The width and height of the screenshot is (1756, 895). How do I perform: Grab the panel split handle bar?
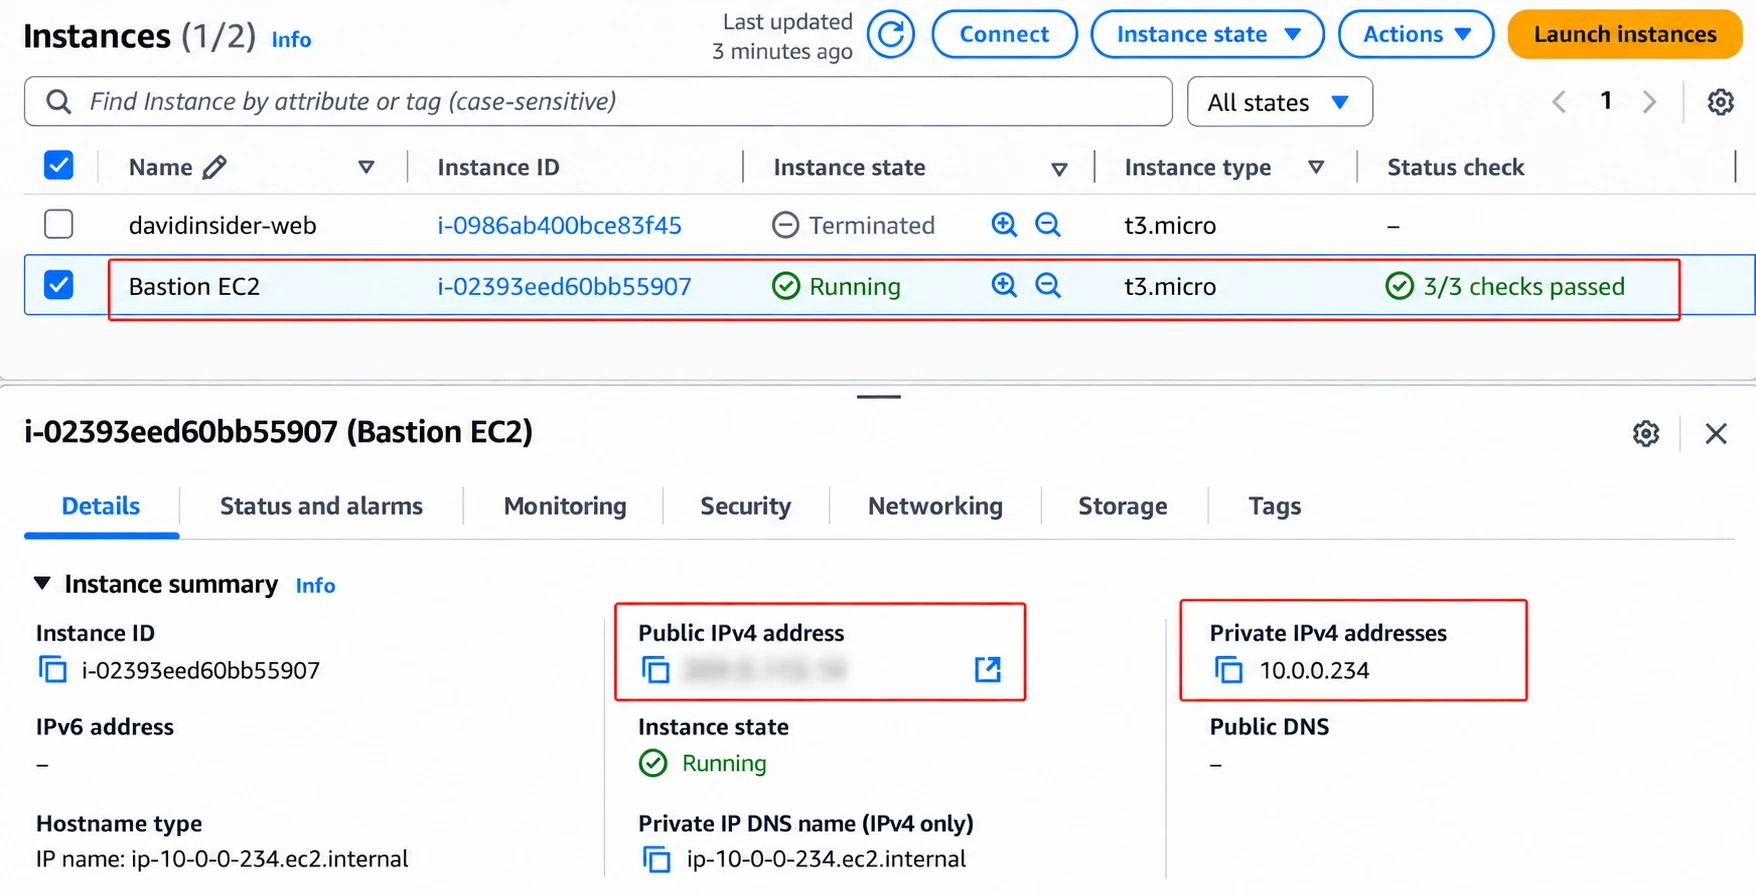[x=879, y=396]
